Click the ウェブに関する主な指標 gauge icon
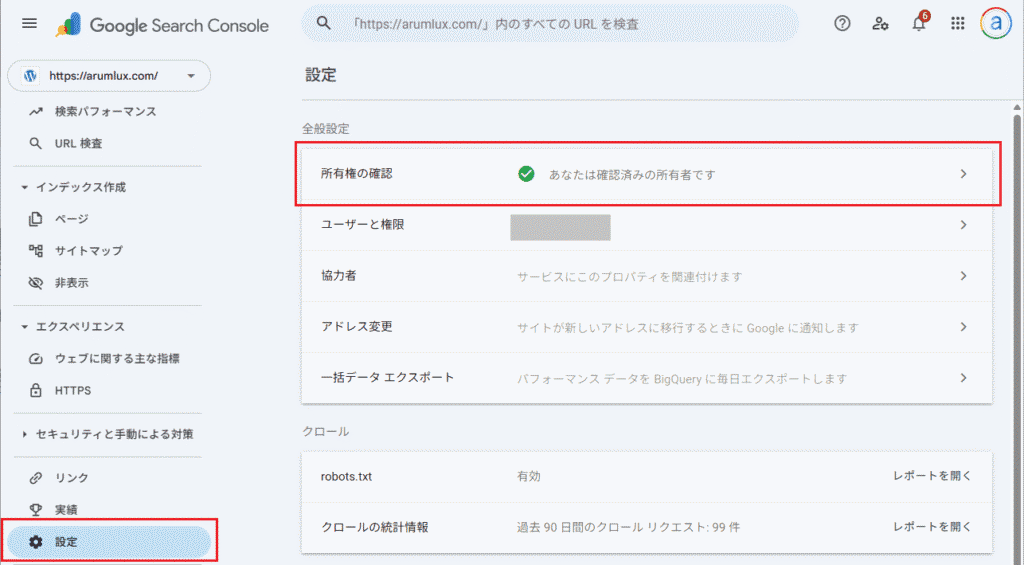Viewport: 1024px width, 565px height. (x=36, y=359)
